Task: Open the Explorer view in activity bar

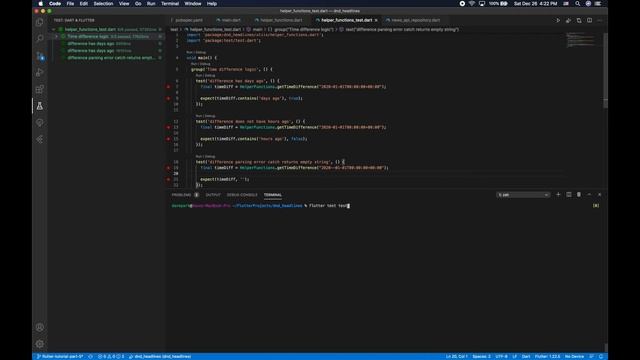Action: (x=40, y=22)
